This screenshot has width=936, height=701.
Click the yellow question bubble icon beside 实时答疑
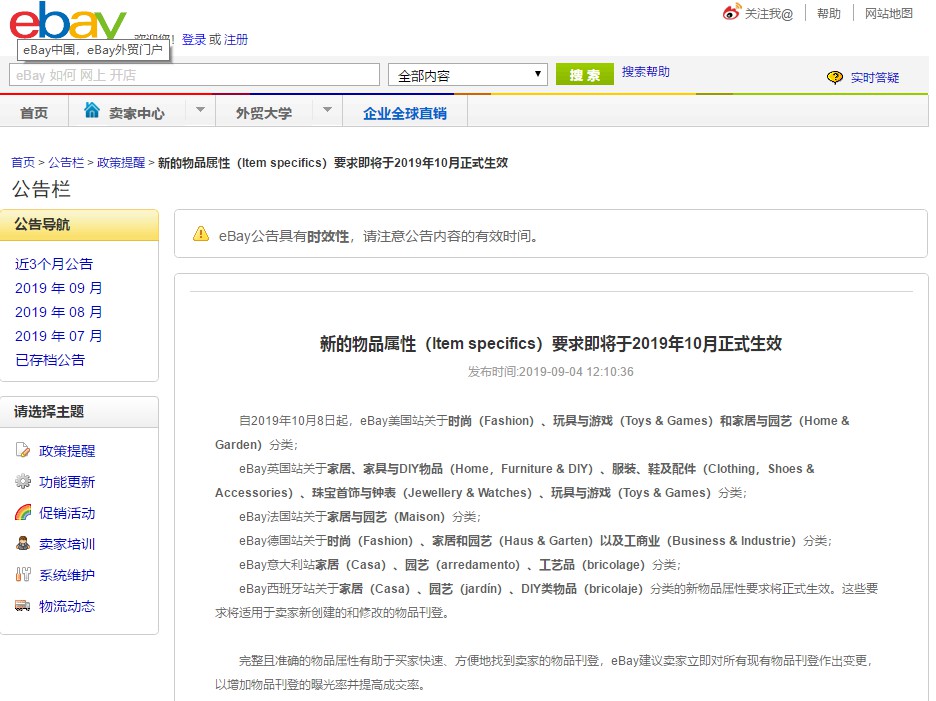tap(835, 77)
